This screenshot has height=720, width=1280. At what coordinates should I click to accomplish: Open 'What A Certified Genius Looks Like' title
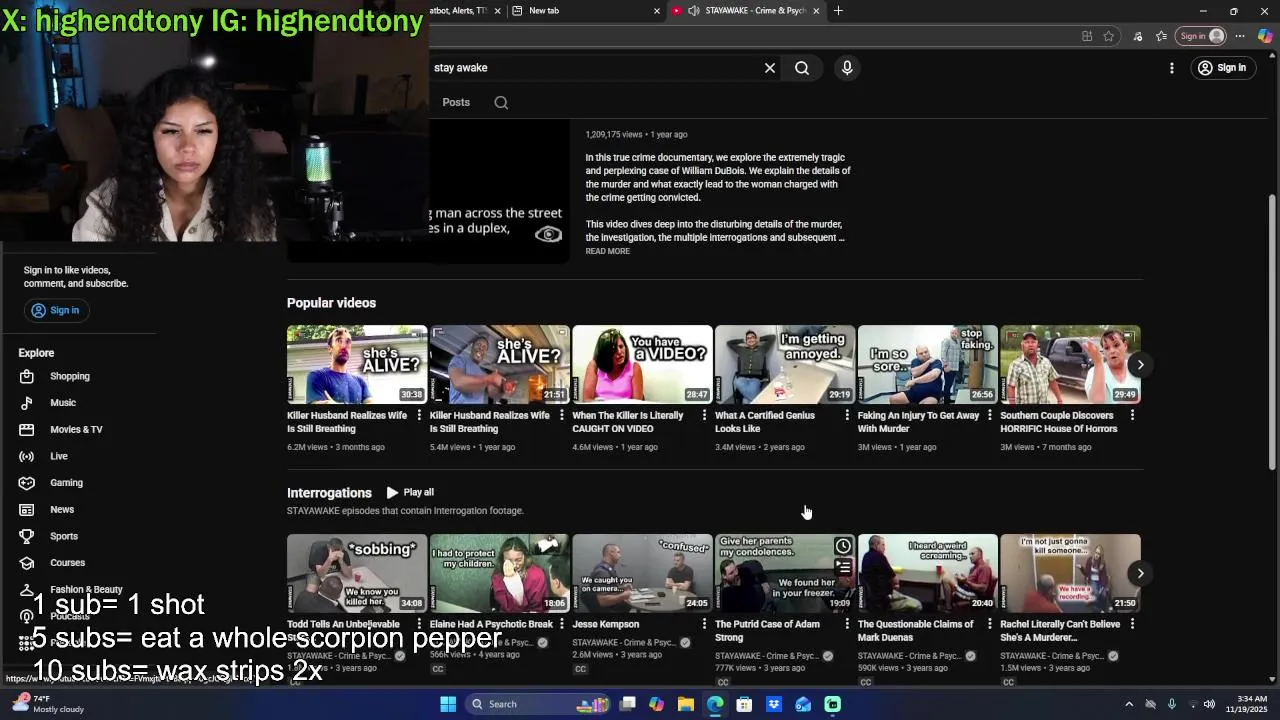pos(765,422)
